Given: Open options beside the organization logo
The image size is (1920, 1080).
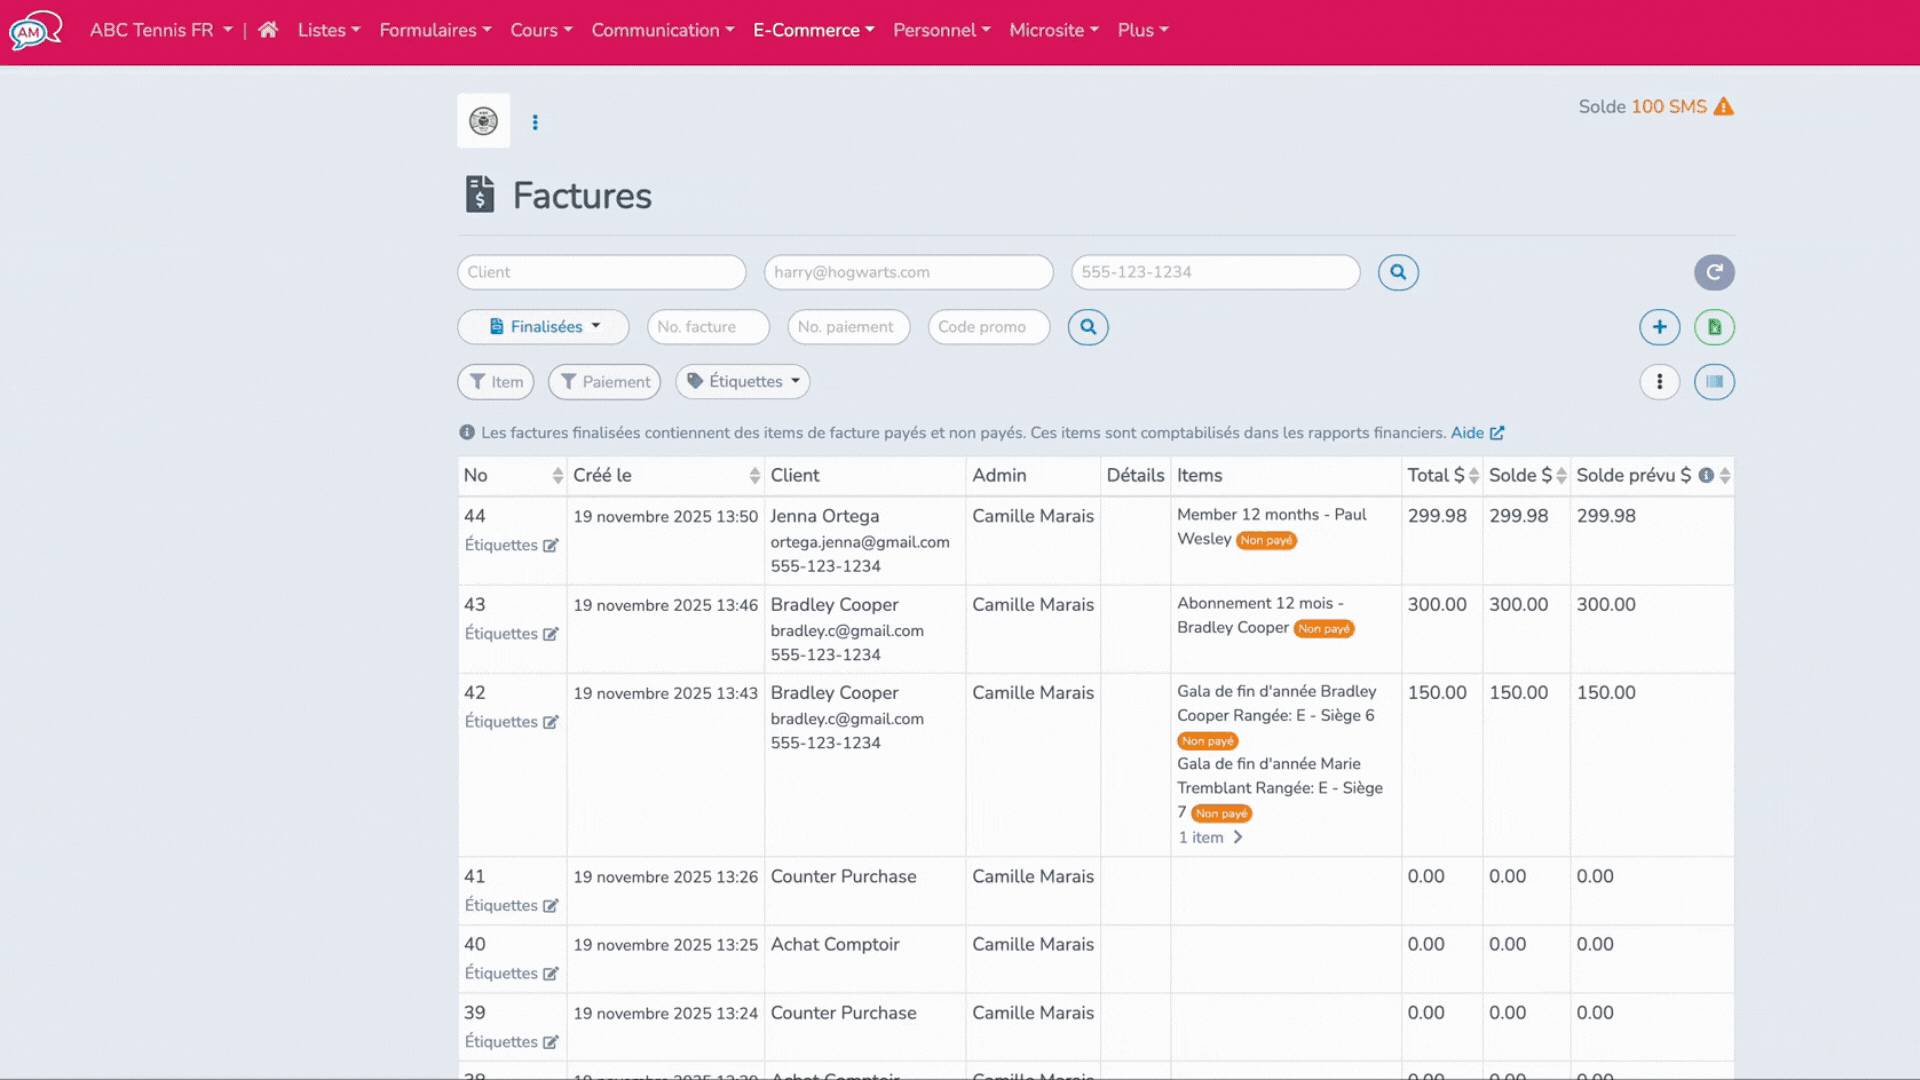Looking at the screenshot, I should [x=536, y=122].
